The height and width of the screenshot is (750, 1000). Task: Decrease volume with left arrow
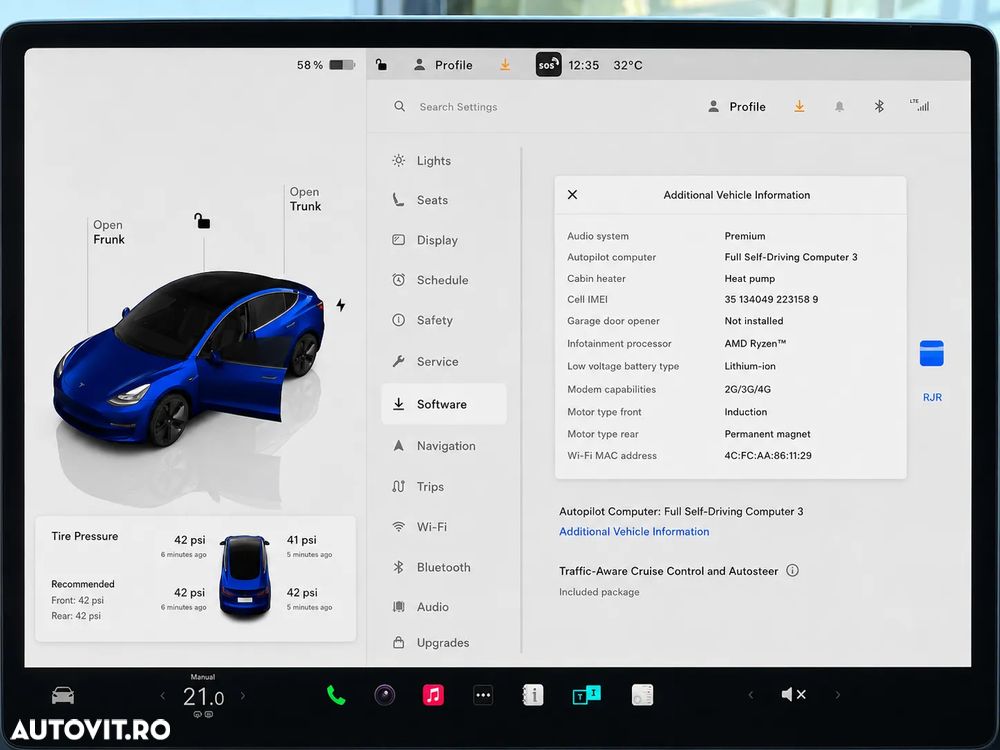pyautogui.click(x=751, y=695)
